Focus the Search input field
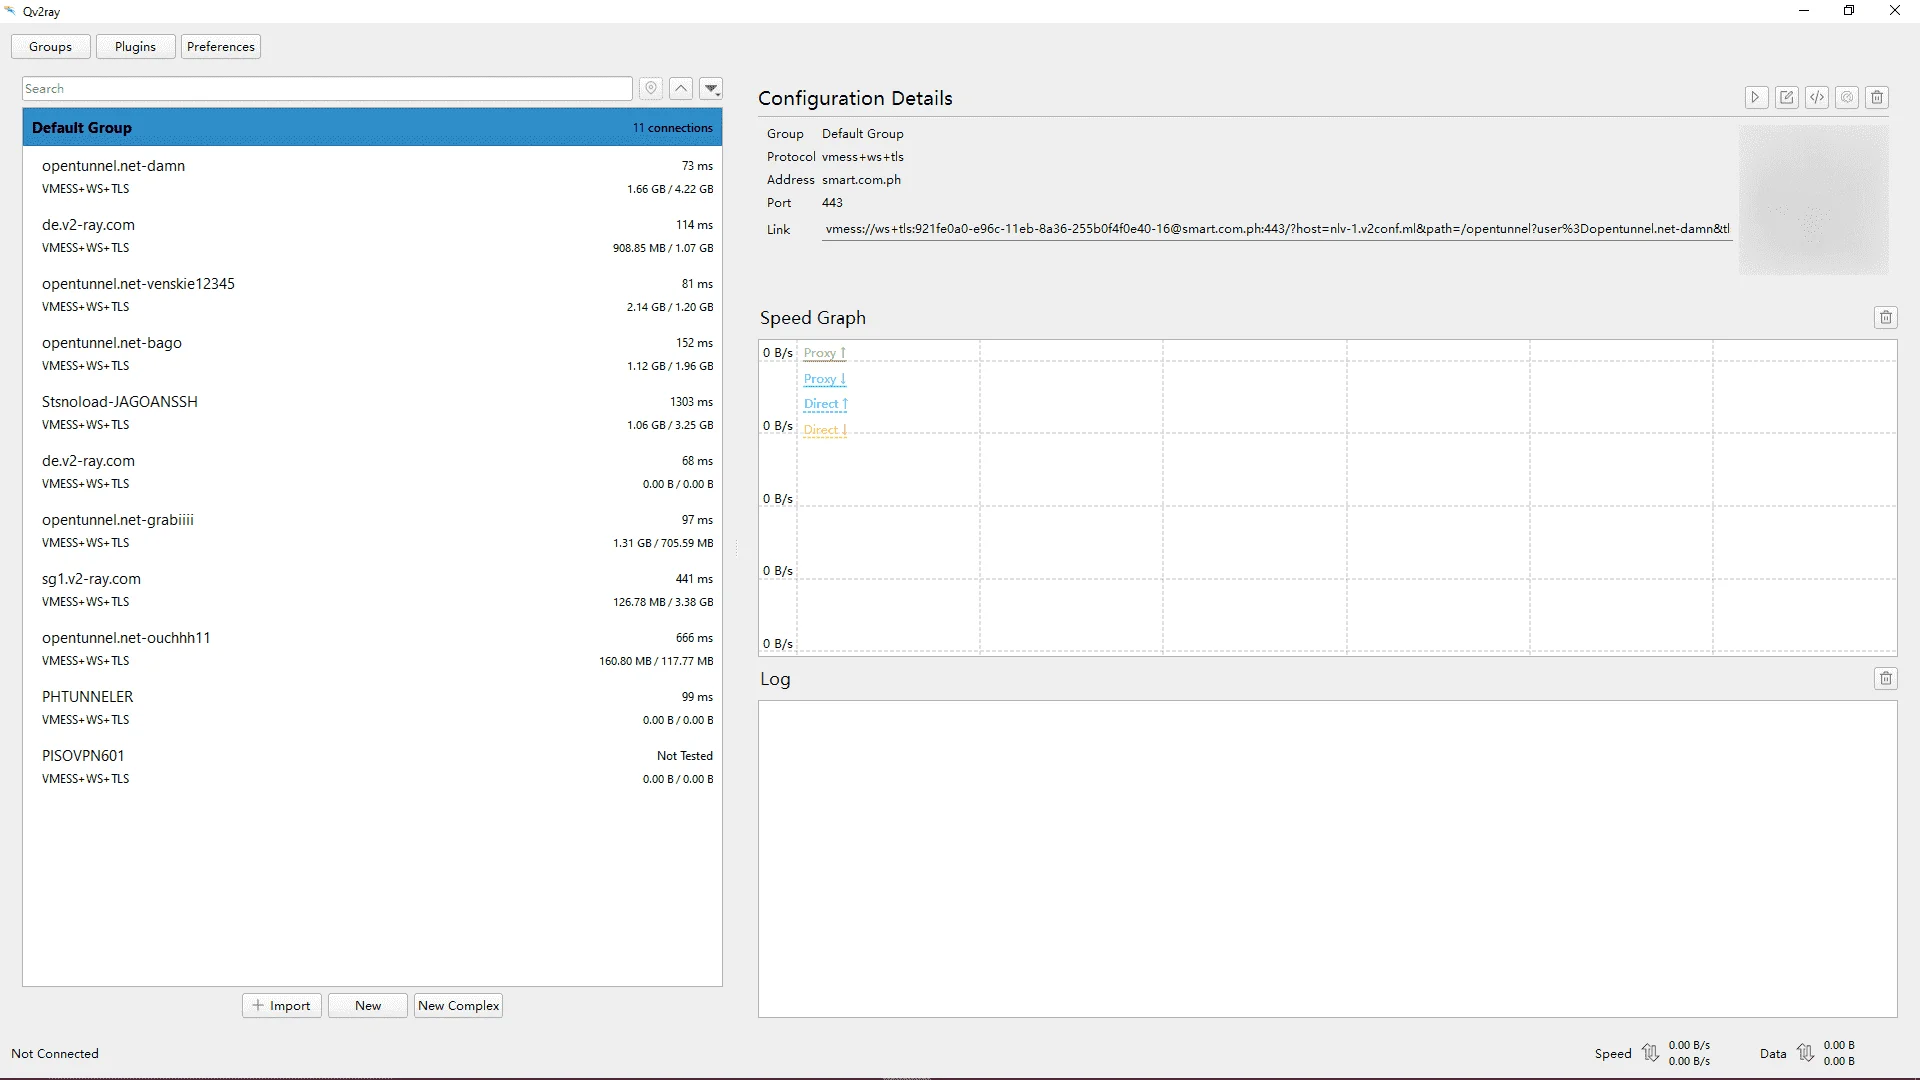The height and width of the screenshot is (1080, 1920). pyautogui.click(x=327, y=89)
